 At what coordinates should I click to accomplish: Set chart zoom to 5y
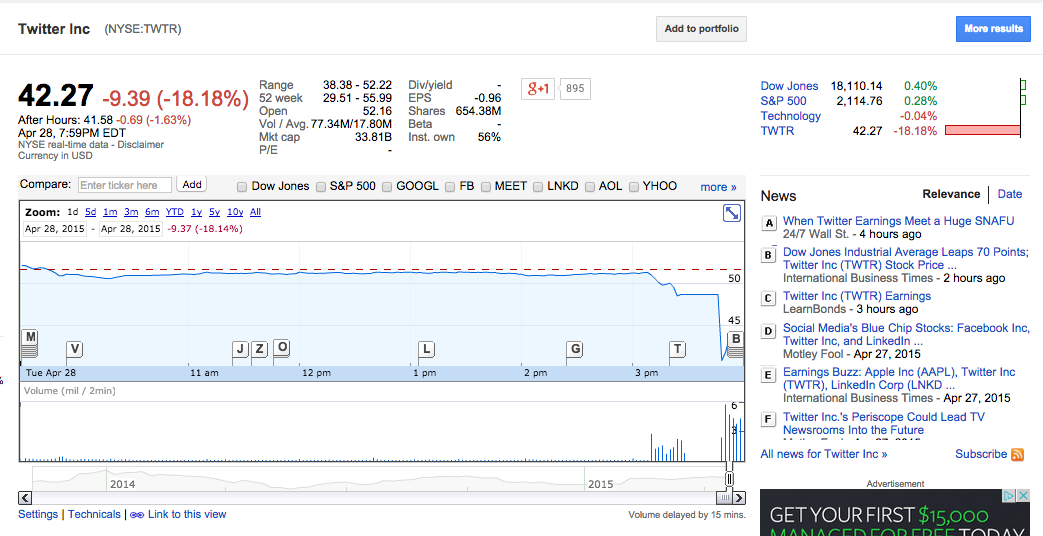[x=214, y=212]
